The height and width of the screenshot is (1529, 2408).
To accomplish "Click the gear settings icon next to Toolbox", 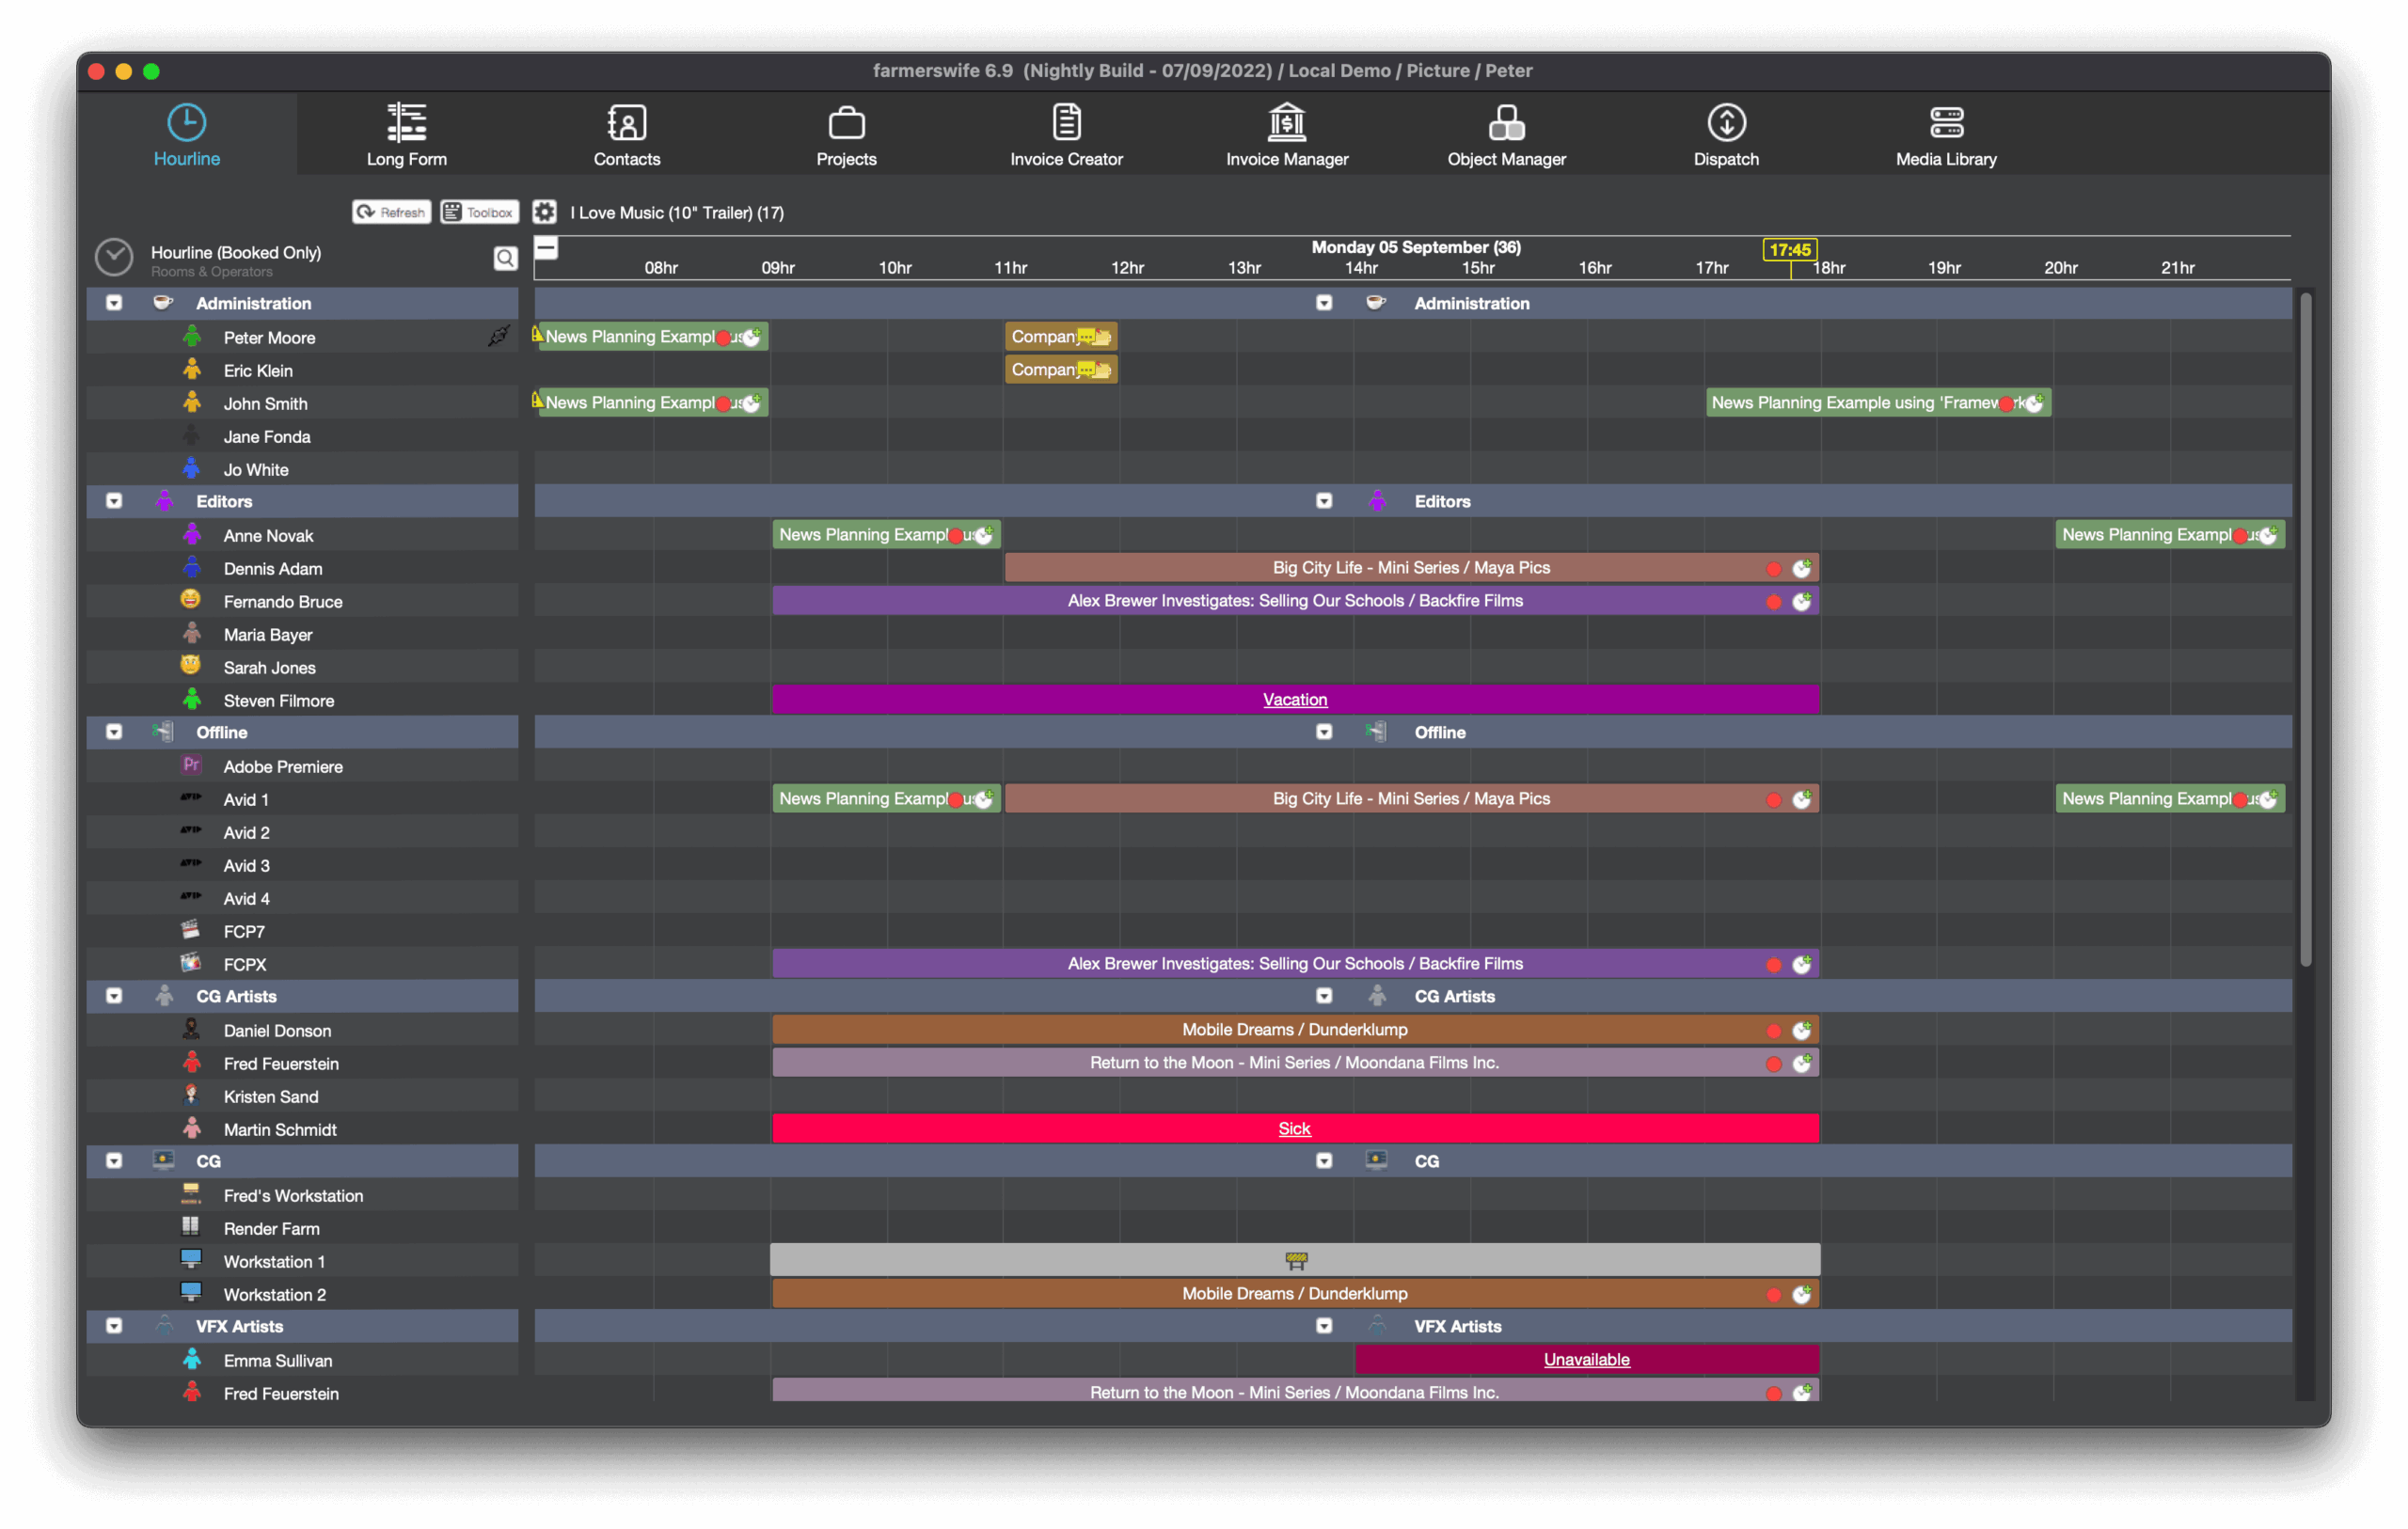I will pos(544,212).
